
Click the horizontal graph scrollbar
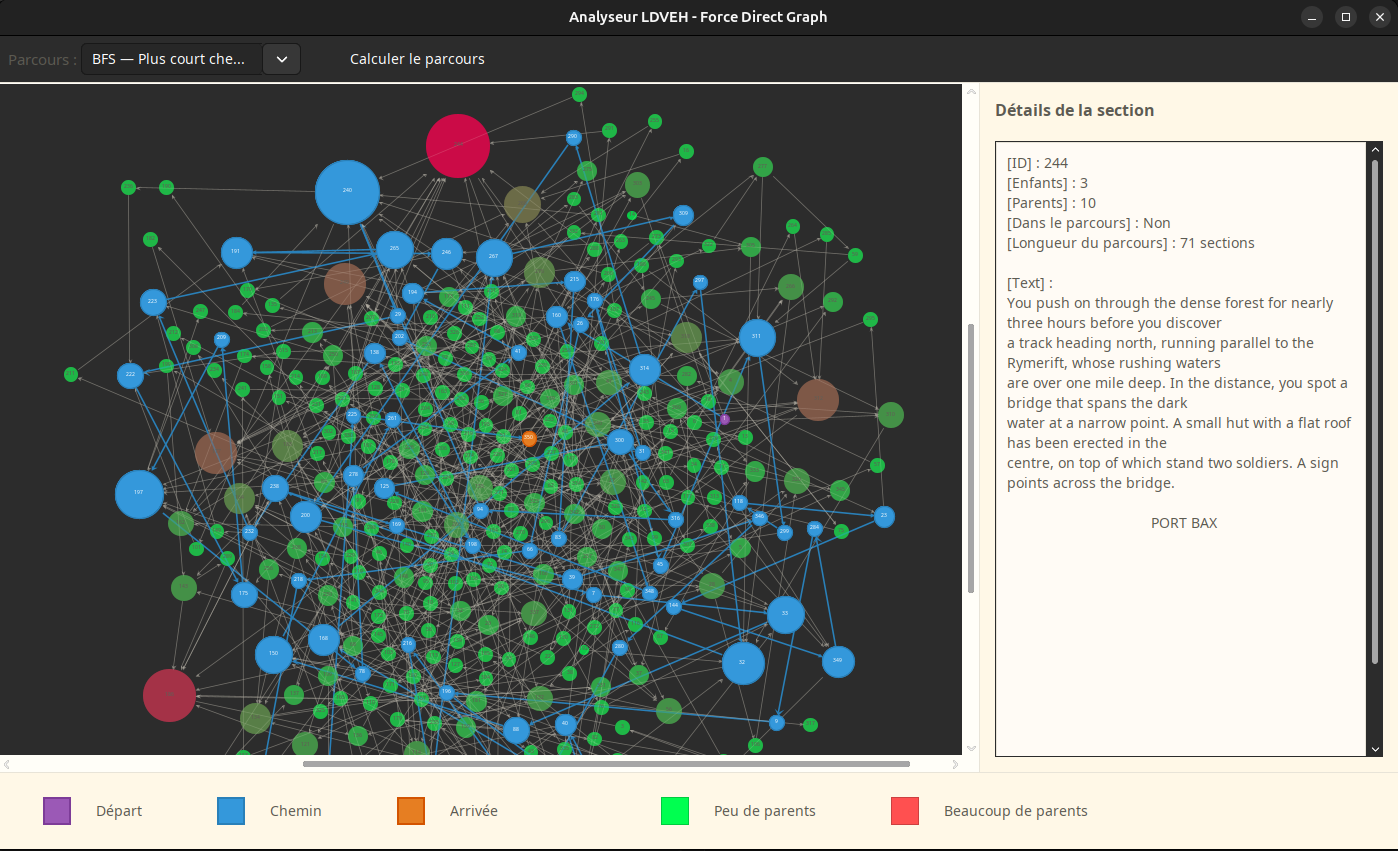(604, 764)
